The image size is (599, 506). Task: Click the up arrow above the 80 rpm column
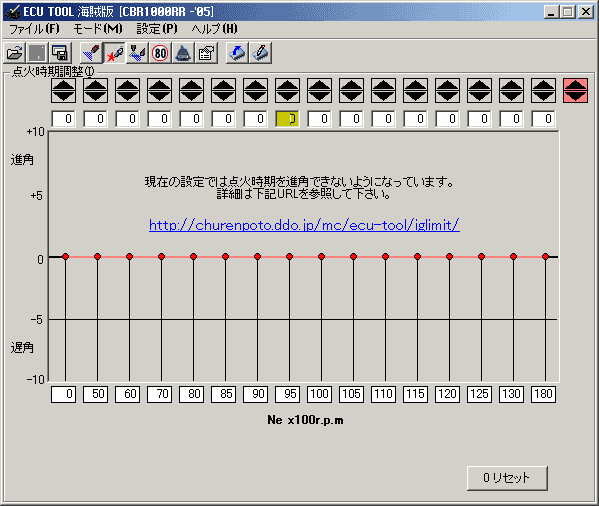[191, 84]
